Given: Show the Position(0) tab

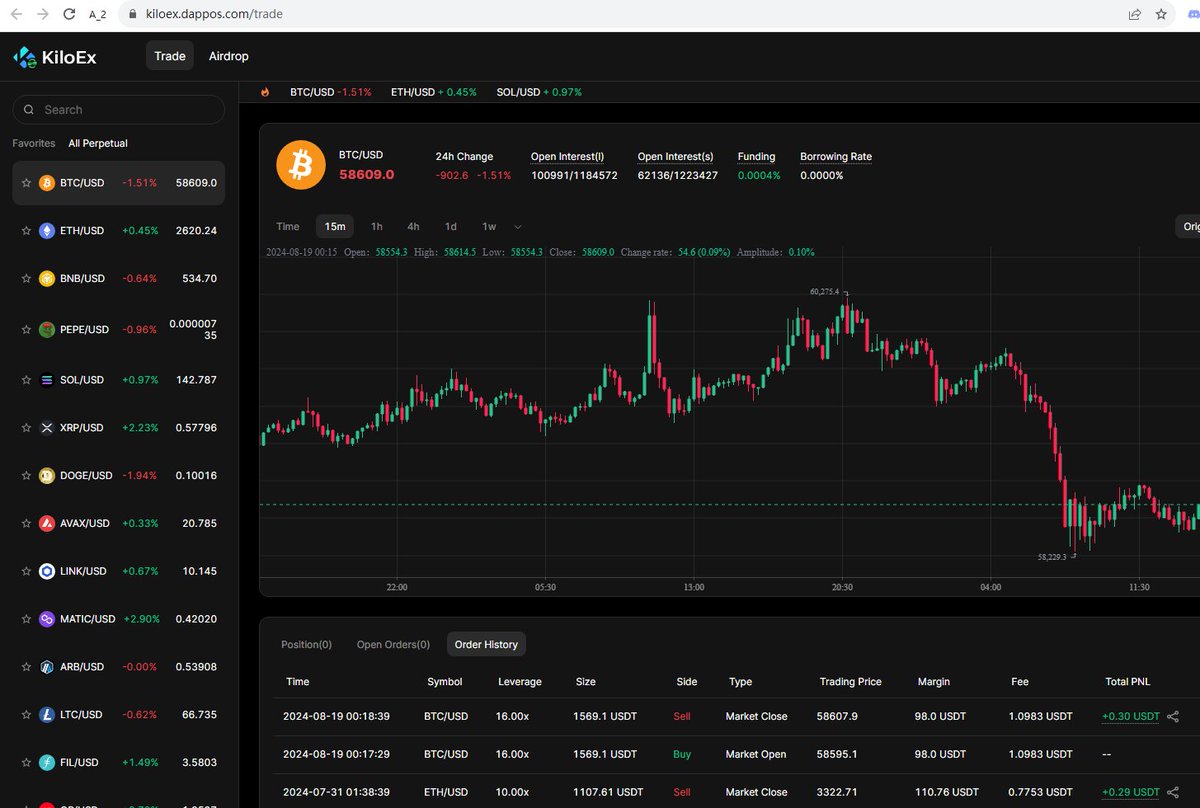Looking at the screenshot, I should [x=307, y=645].
